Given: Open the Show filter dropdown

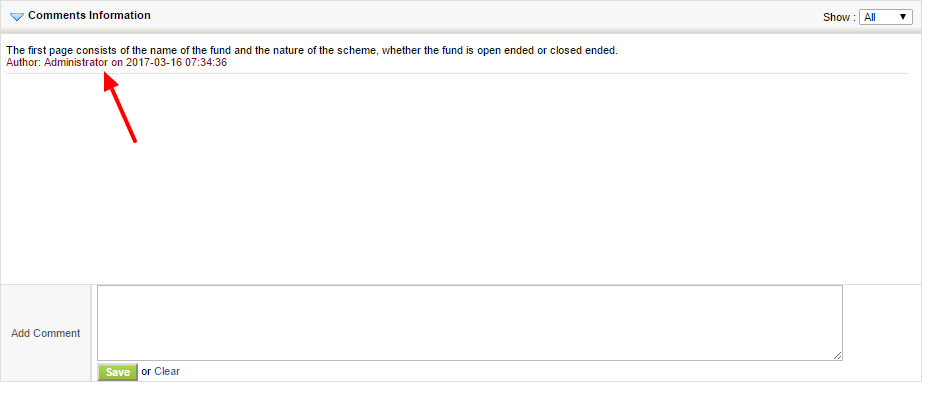Looking at the screenshot, I should (x=886, y=17).
